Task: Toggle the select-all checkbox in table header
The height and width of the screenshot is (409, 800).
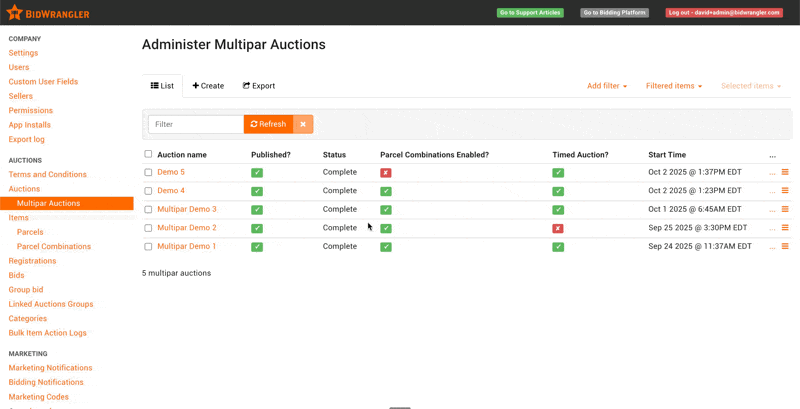Action: pos(148,154)
